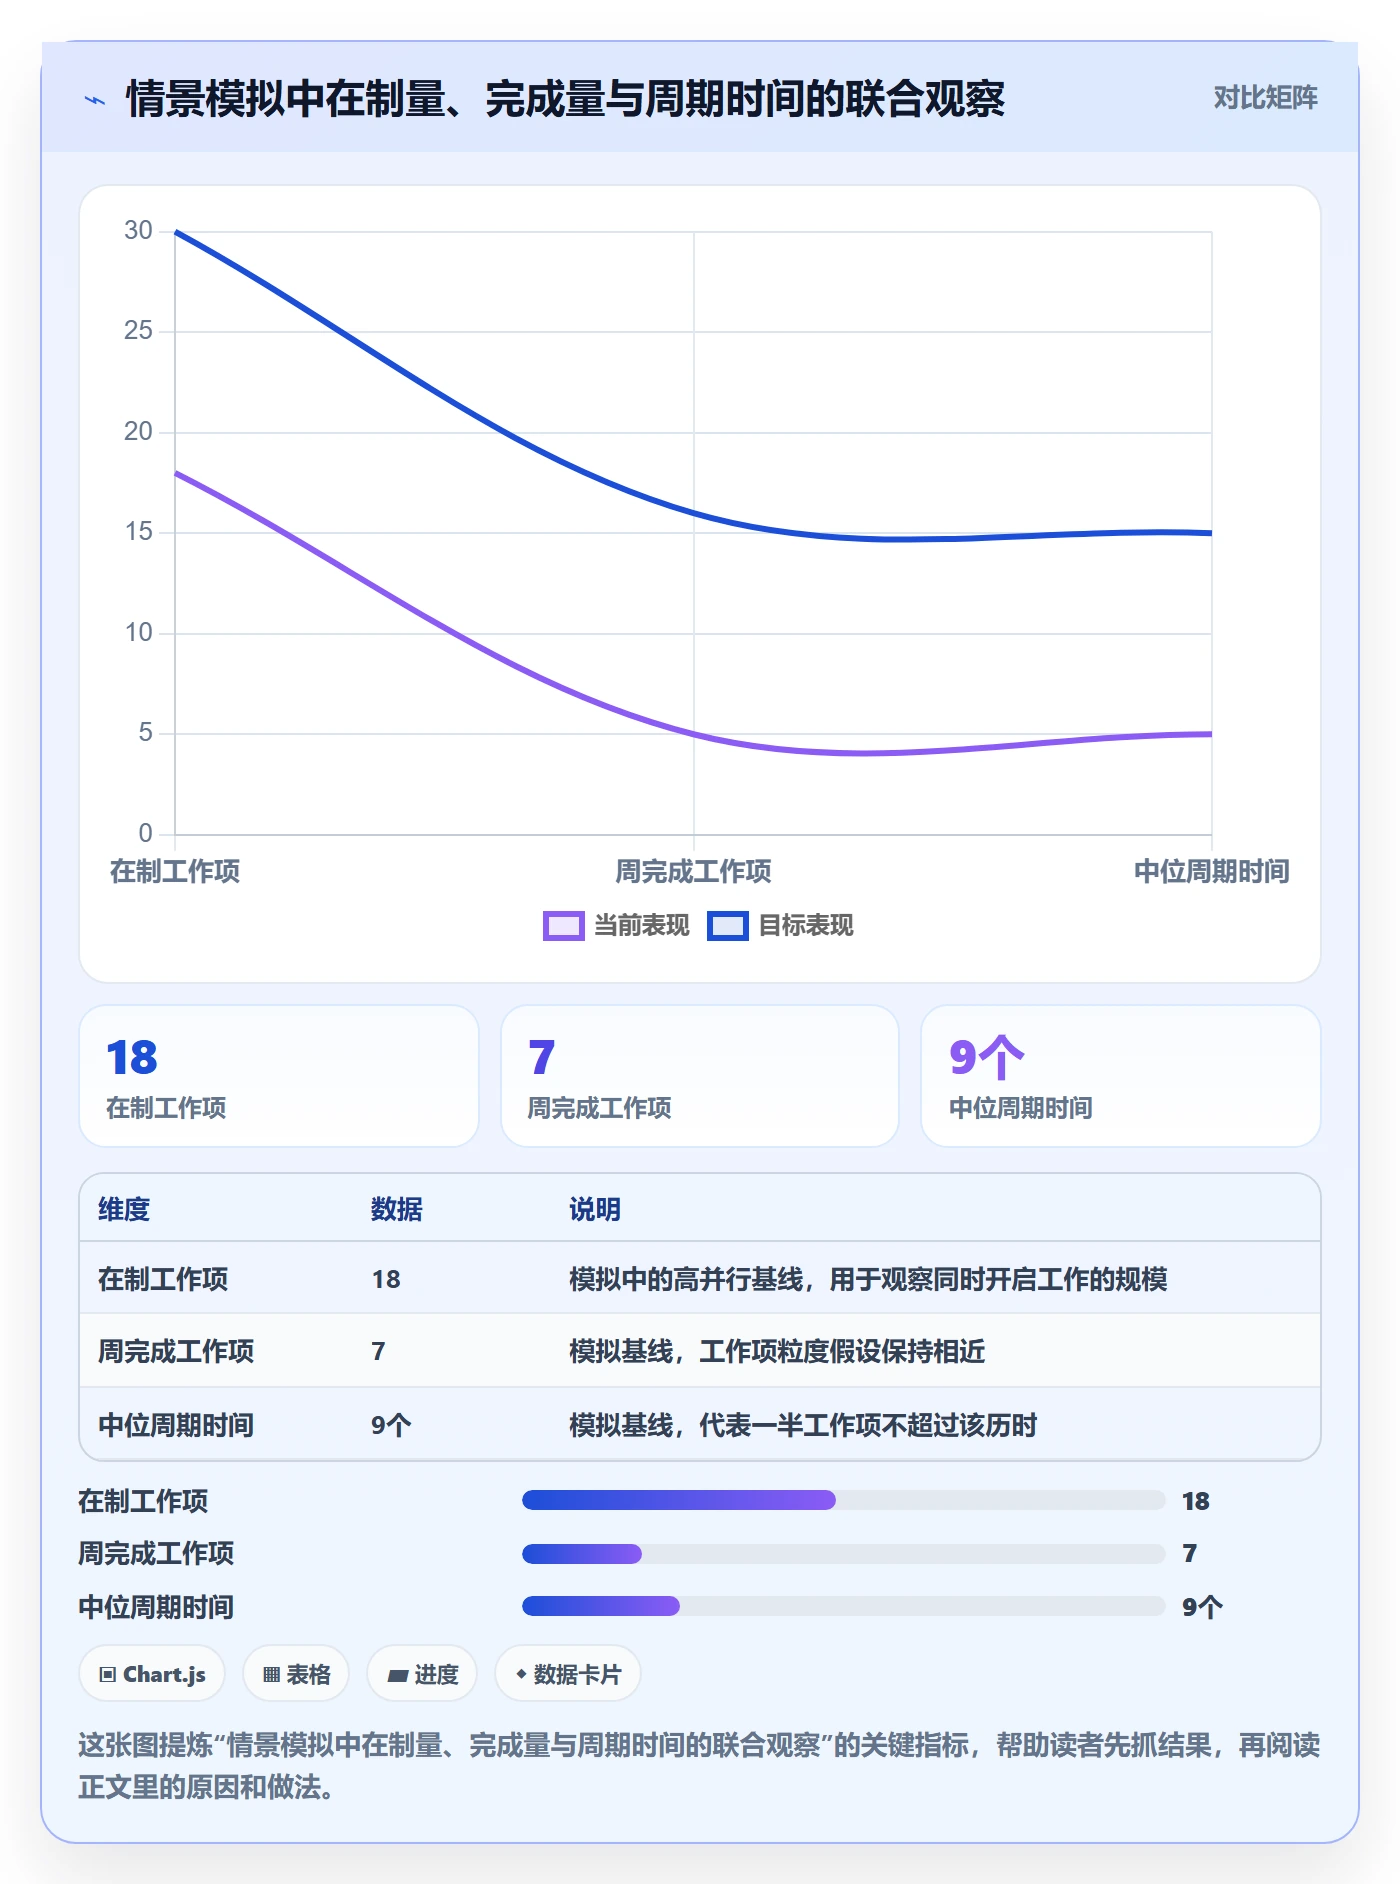This screenshot has width=1400, height=1884.
Task: Click the 在制工作项 x-axis label on chart
Action: coord(175,872)
